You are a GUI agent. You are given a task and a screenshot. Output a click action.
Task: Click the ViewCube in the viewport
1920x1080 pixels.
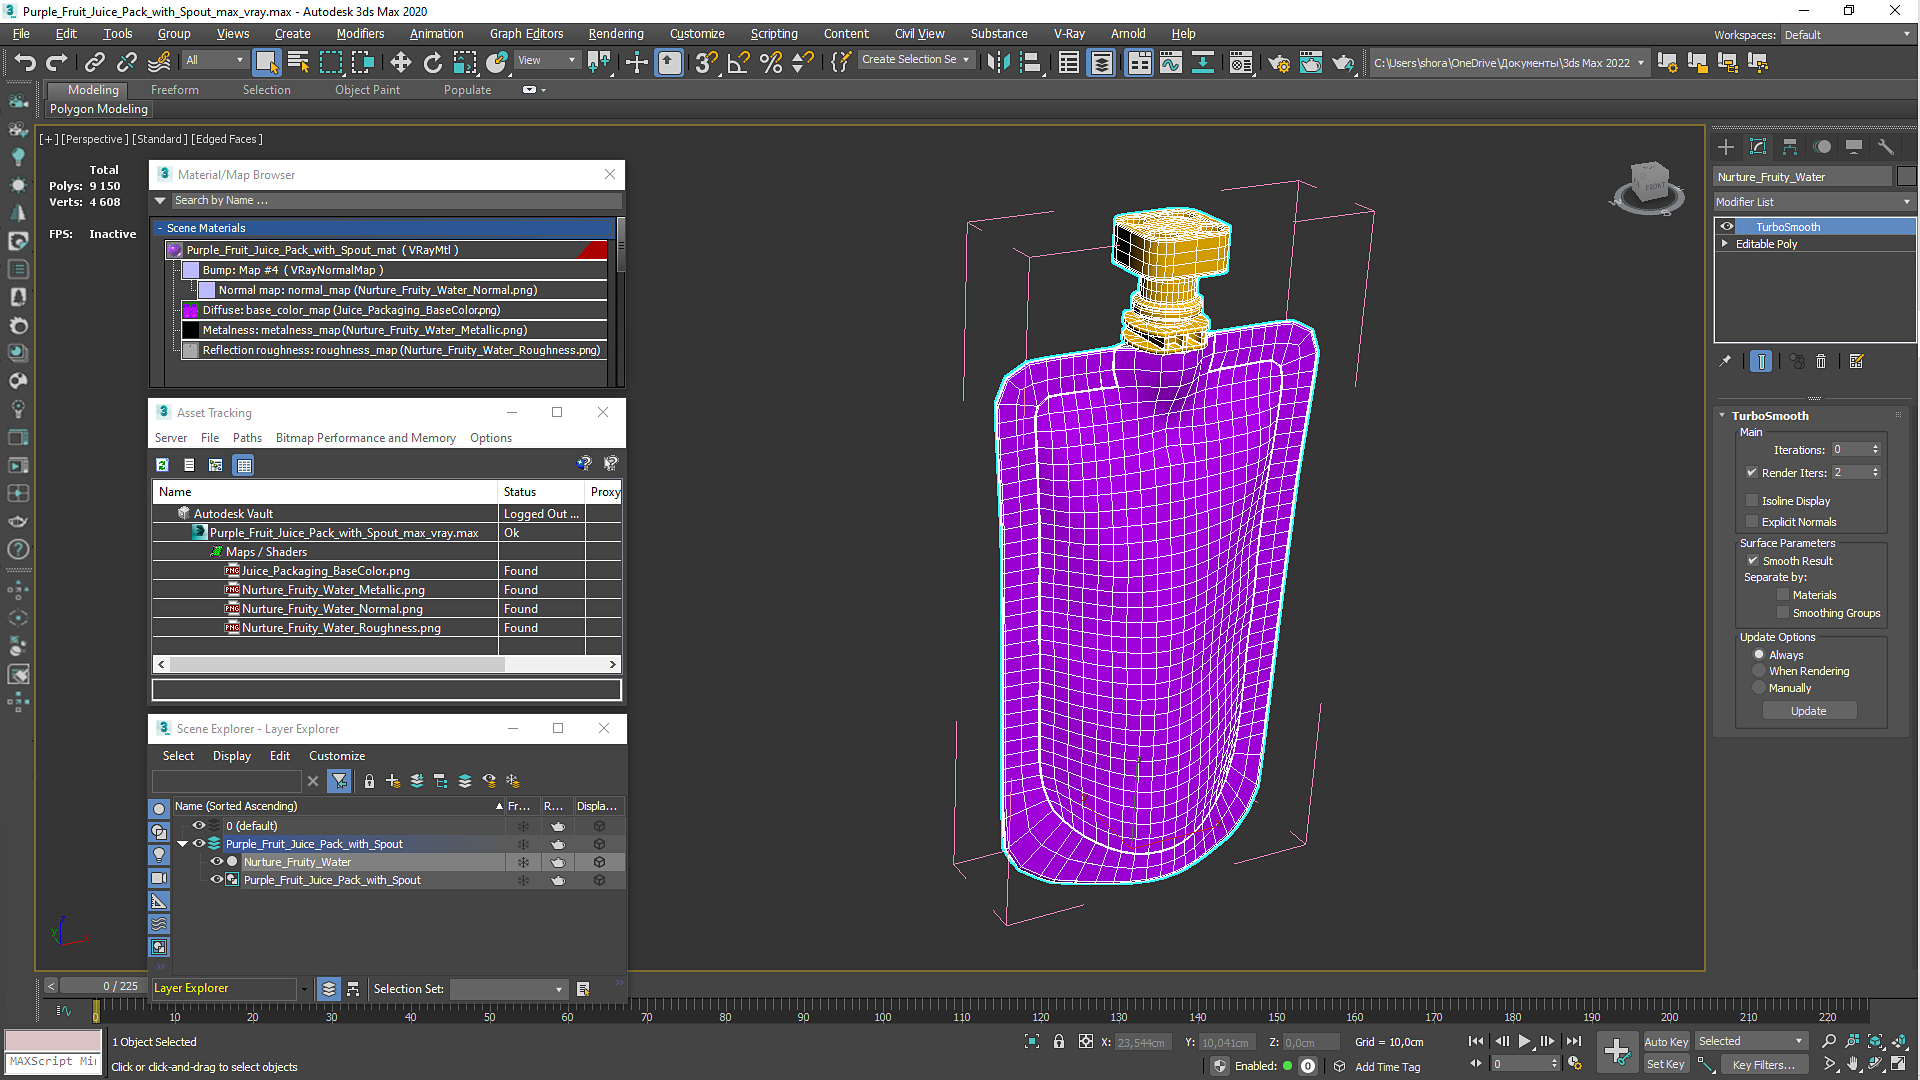(1648, 187)
